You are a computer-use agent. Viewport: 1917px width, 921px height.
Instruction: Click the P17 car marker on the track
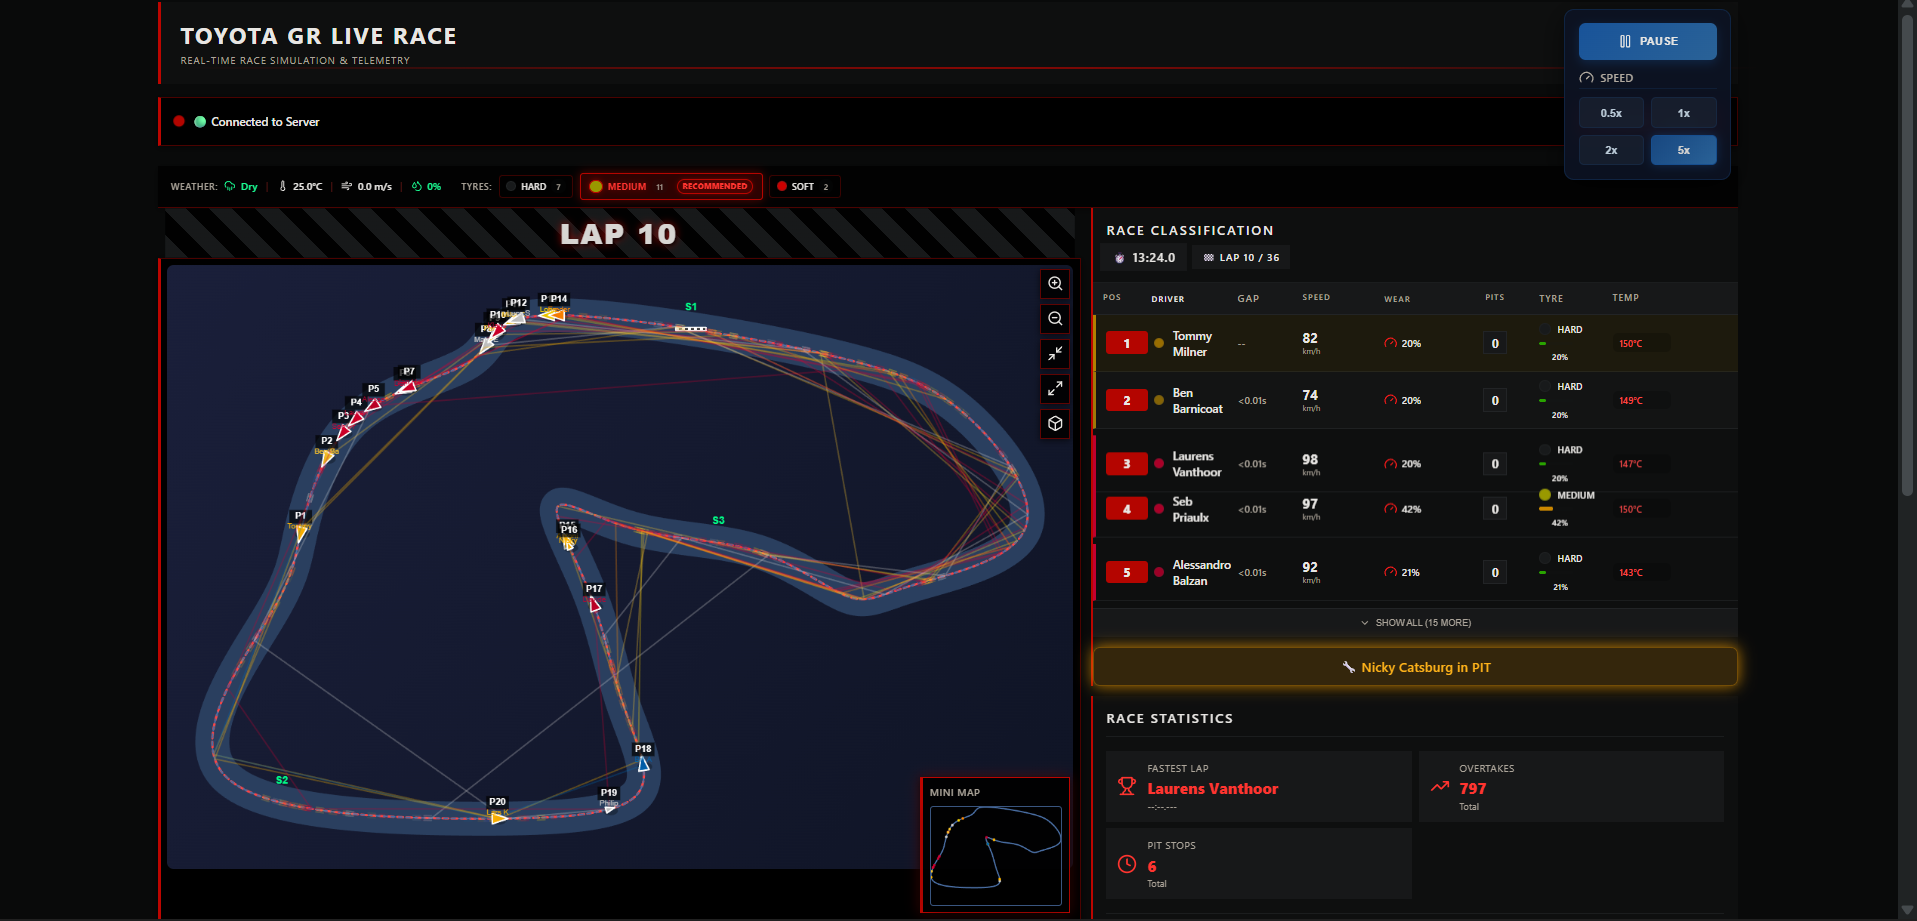pos(595,604)
